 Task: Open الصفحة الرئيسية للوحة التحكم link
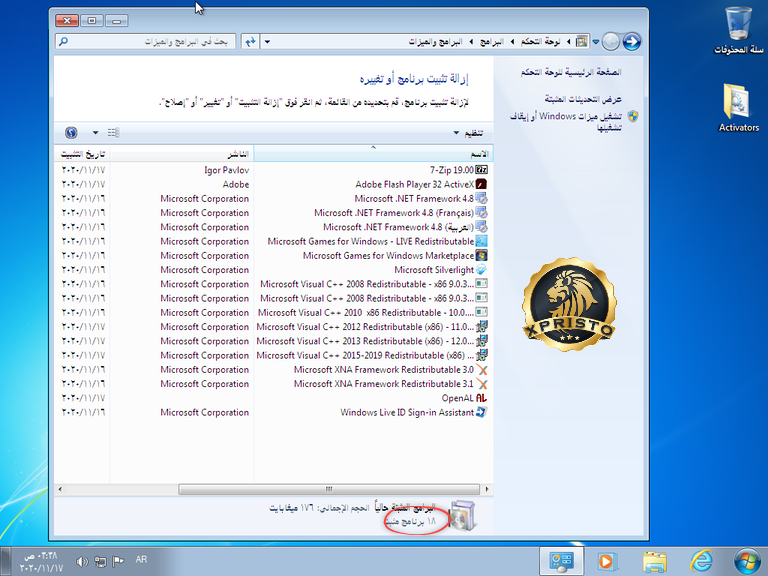[571, 72]
